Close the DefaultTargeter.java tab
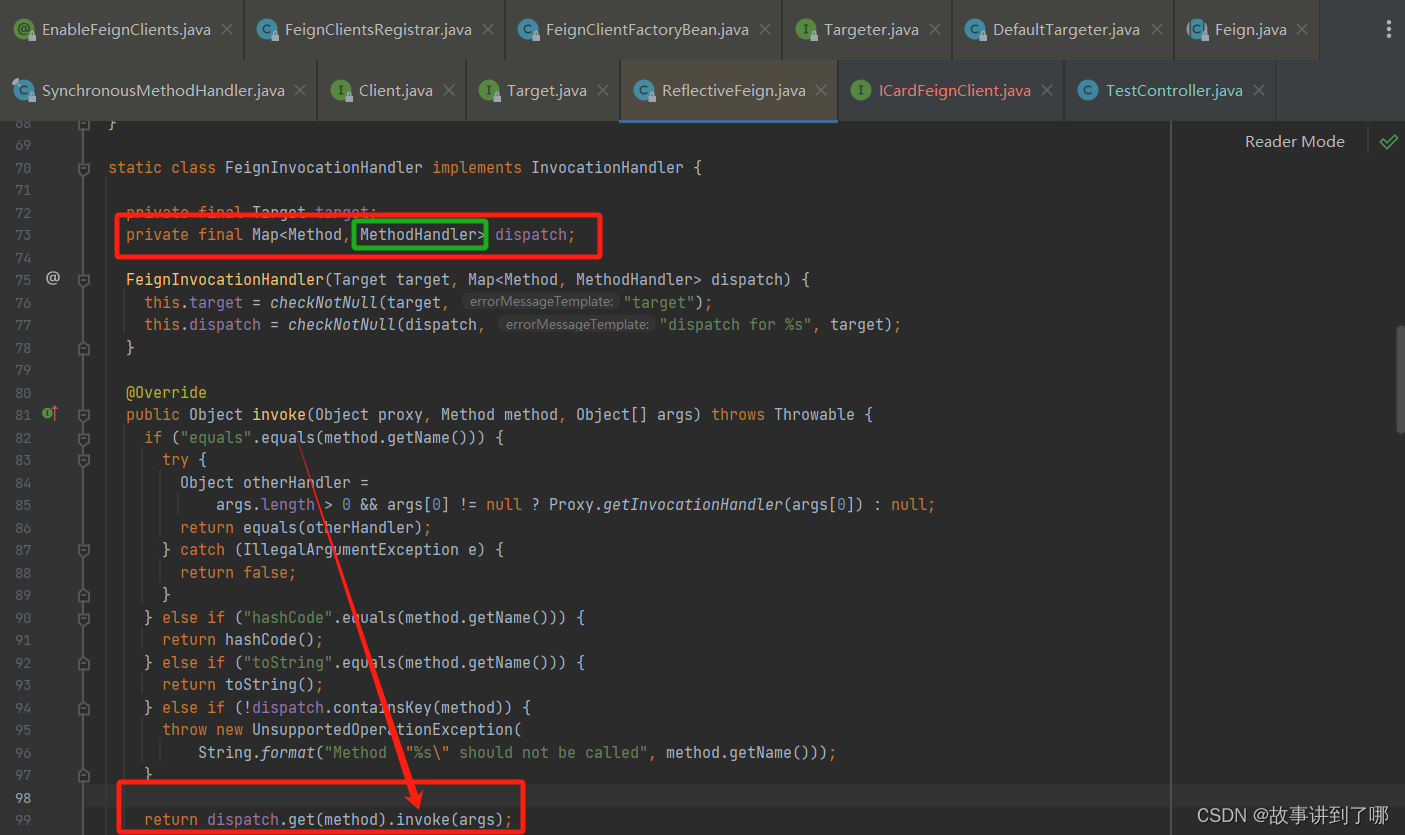The width and height of the screenshot is (1405, 835). click(1155, 30)
